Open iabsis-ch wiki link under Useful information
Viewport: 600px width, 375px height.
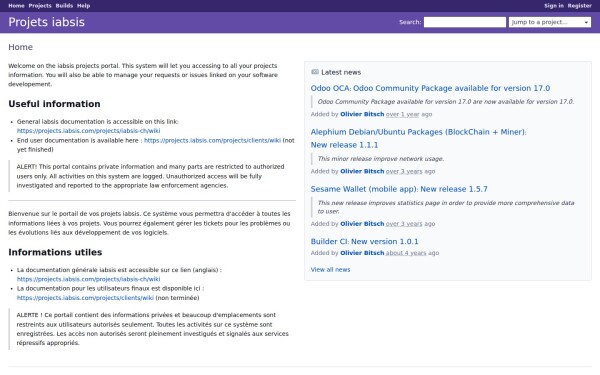pyautogui.click(x=88, y=131)
